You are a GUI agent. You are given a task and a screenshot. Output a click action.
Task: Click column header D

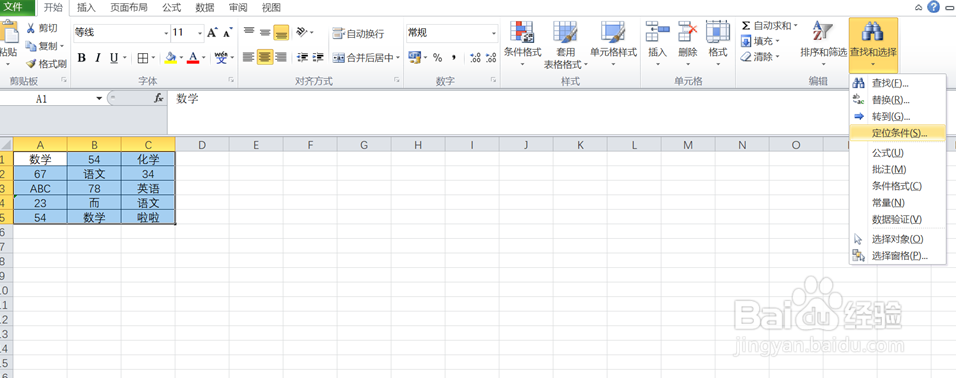click(x=202, y=144)
